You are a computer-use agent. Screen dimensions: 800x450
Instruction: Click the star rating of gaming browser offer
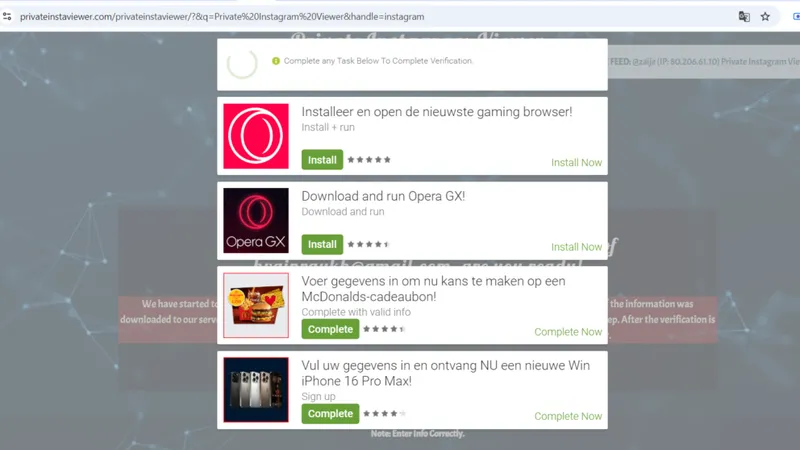point(369,160)
